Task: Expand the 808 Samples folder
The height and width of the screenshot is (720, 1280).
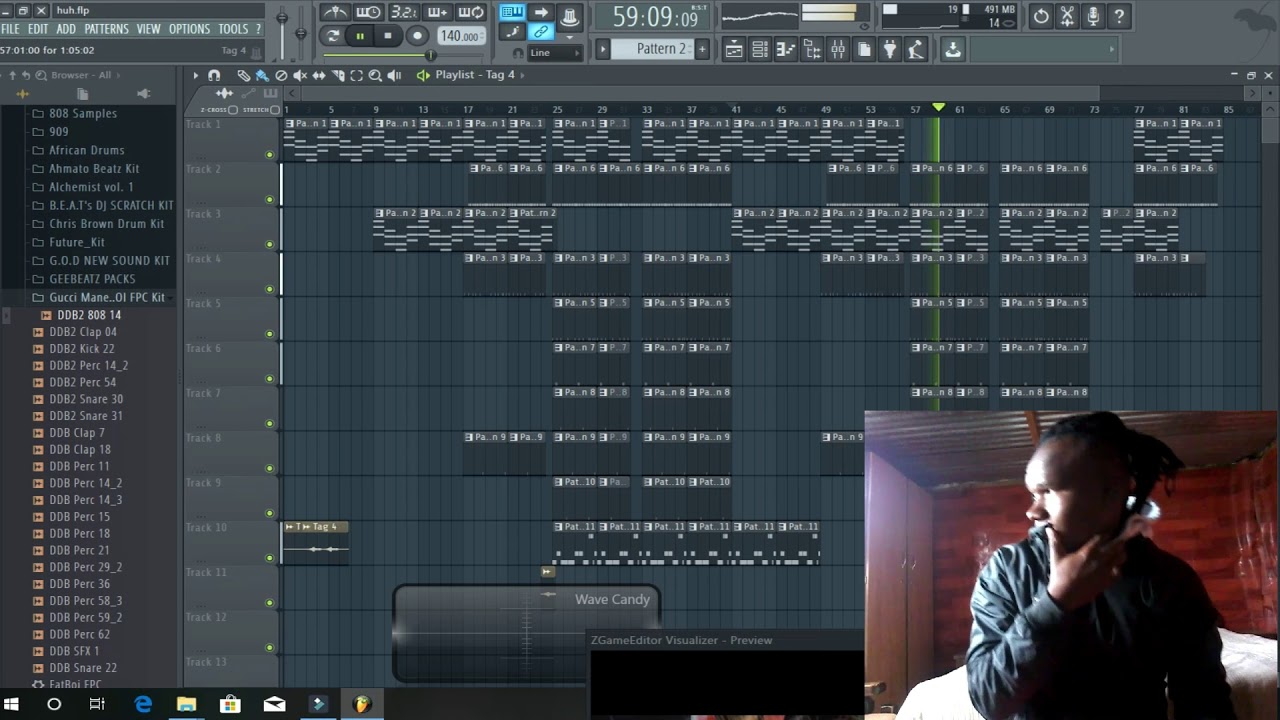Action: [x=83, y=113]
